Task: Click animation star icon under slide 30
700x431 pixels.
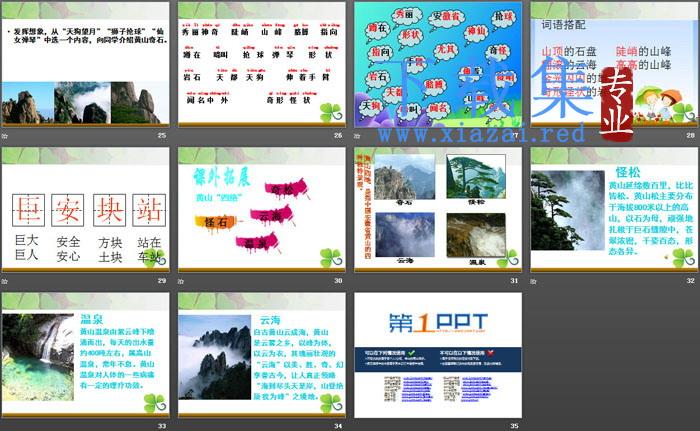Action: 181,281
